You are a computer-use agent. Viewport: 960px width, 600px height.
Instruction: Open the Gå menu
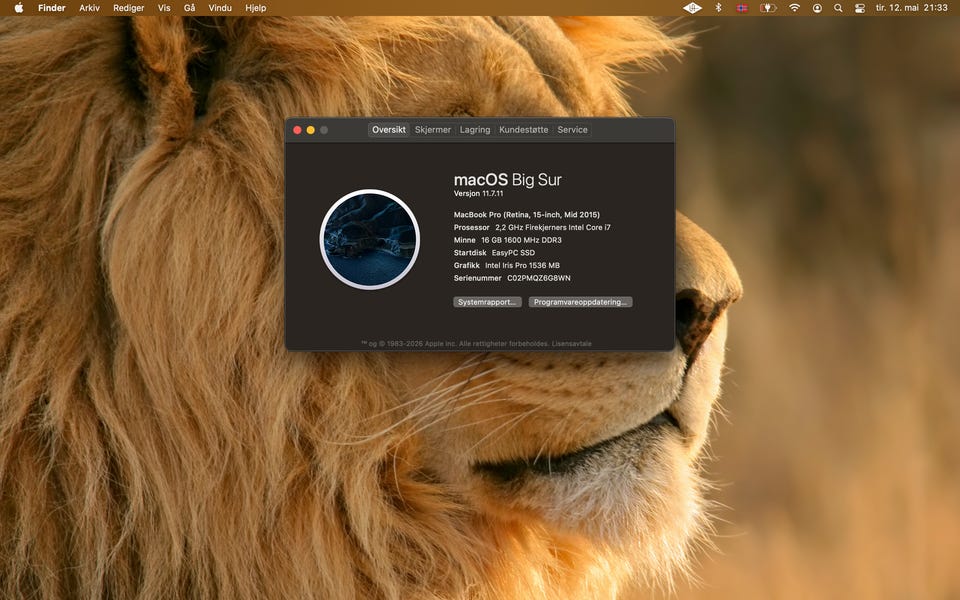pos(190,8)
